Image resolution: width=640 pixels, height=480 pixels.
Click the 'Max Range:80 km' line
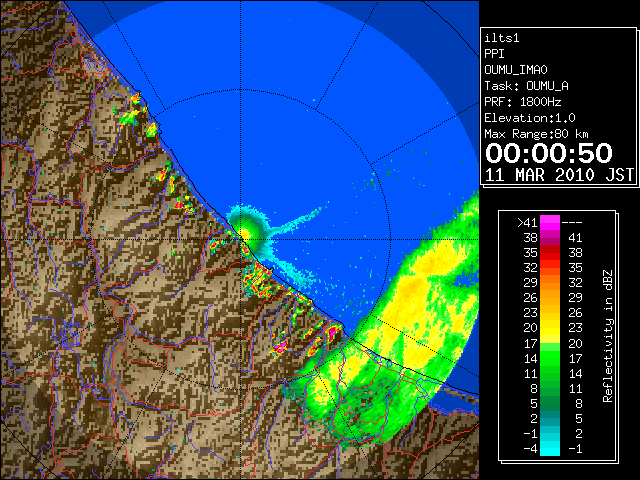(537, 134)
